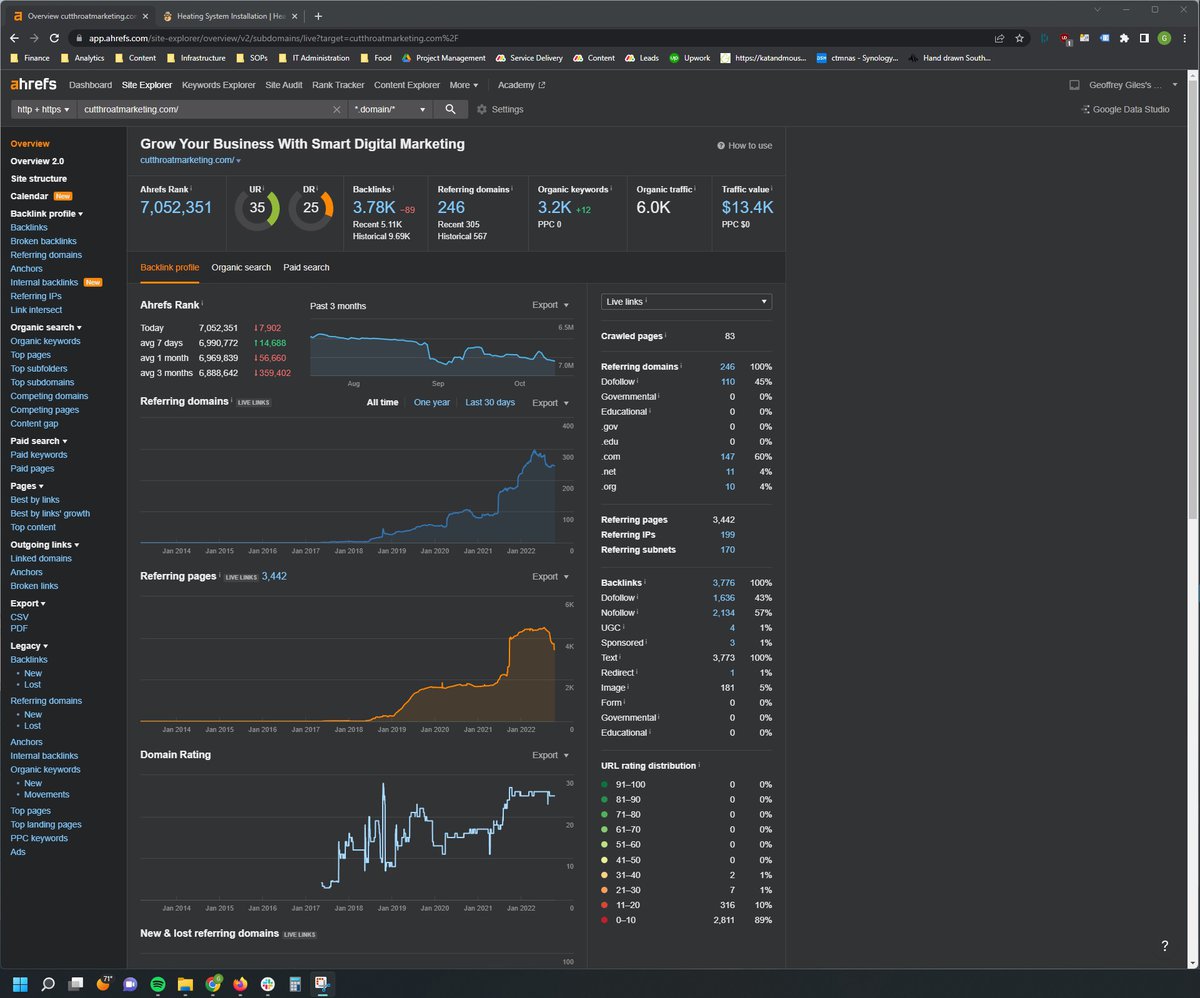Click info icon next to Ahrefs Rank metric
Image resolution: width=1200 pixels, height=998 pixels.
point(191,187)
